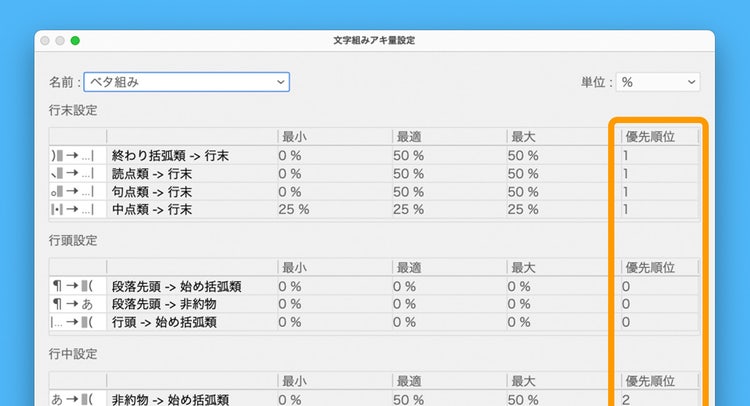Click the green zoom window button
Screen dimensions: 750x406
[75, 41]
